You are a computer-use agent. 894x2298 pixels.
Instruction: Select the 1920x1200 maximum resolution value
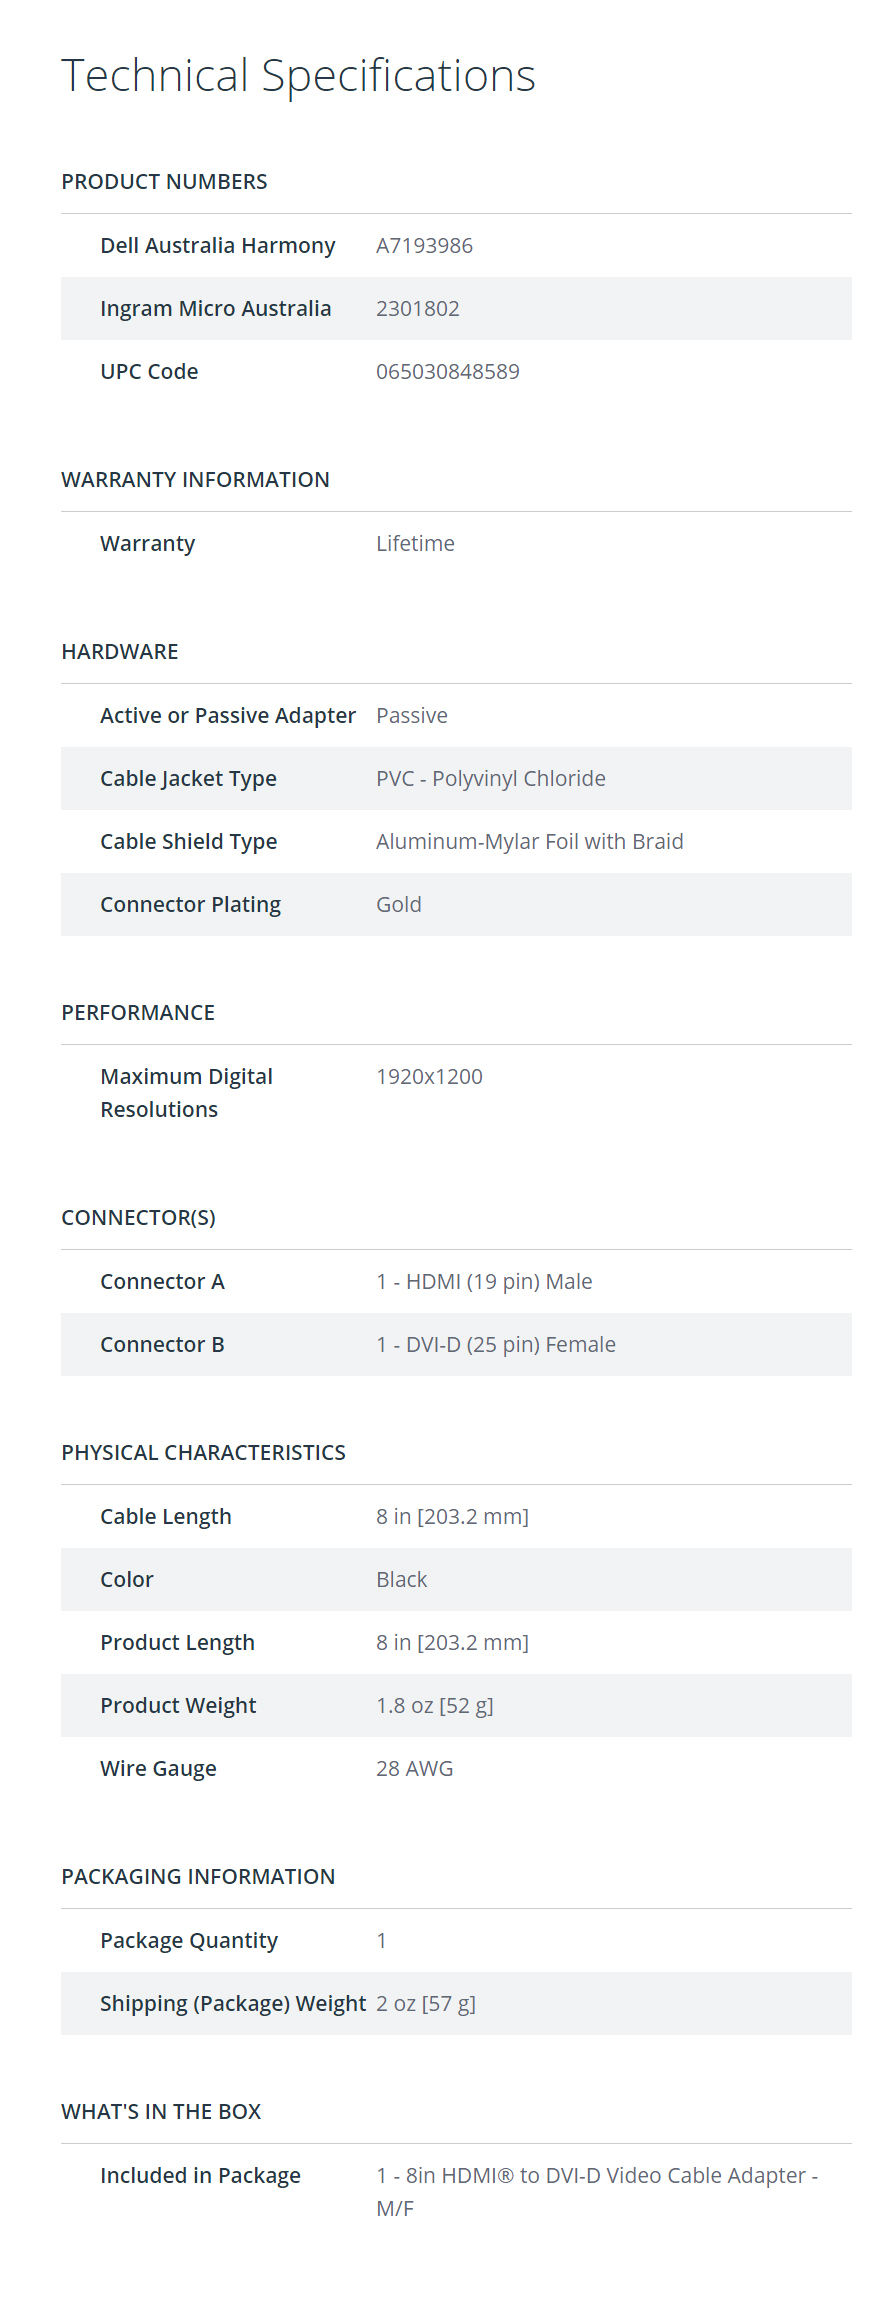(429, 1077)
